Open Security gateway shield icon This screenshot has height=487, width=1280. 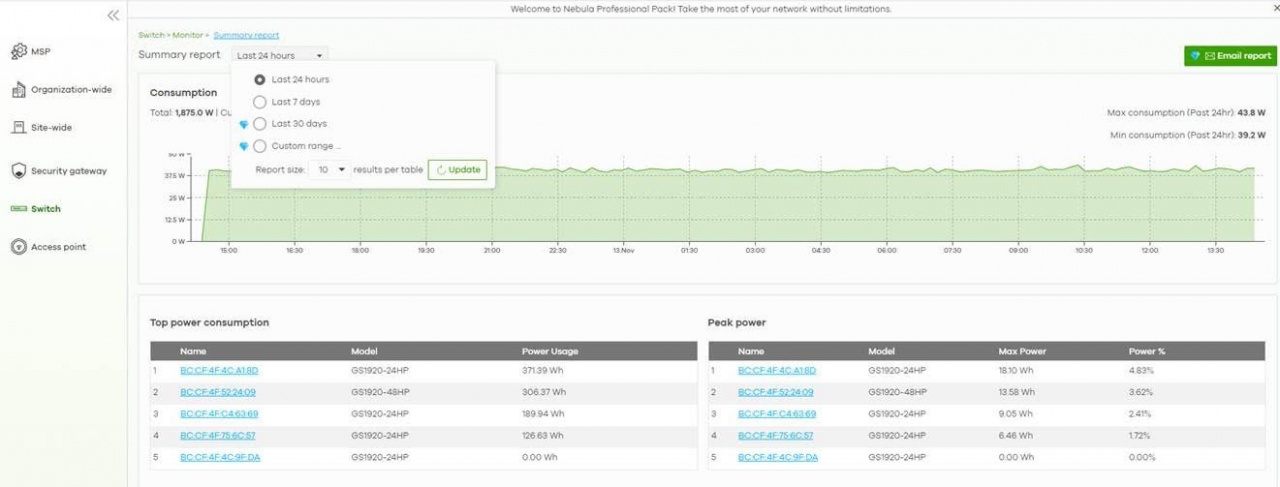(x=18, y=171)
